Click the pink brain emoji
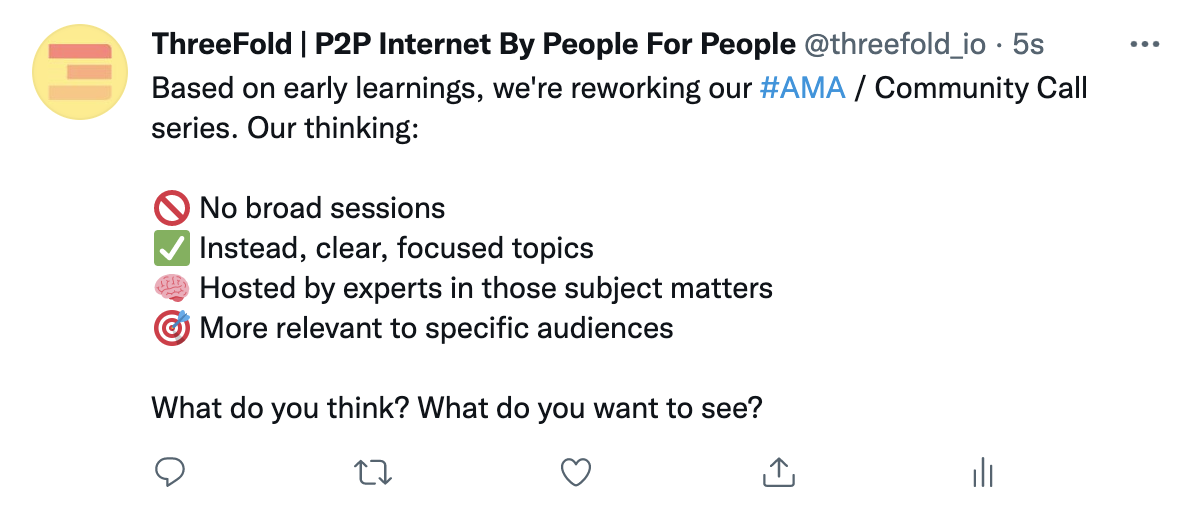 click(x=171, y=289)
